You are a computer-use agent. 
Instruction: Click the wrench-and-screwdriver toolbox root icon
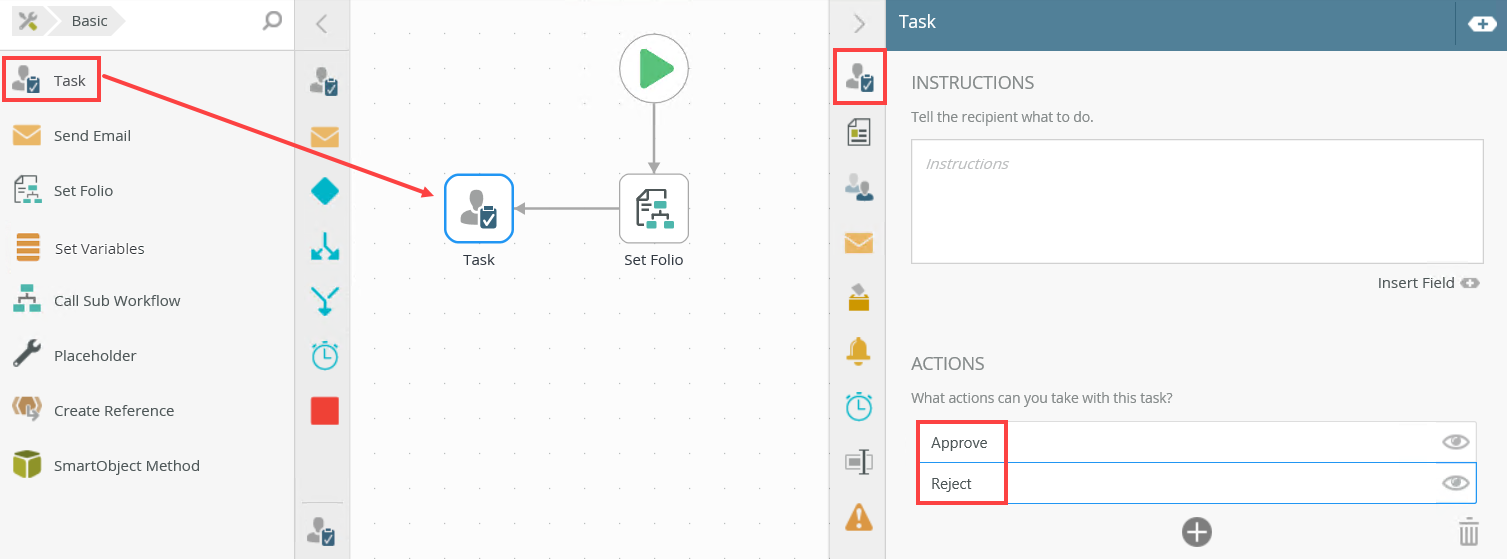pos(28,21)
